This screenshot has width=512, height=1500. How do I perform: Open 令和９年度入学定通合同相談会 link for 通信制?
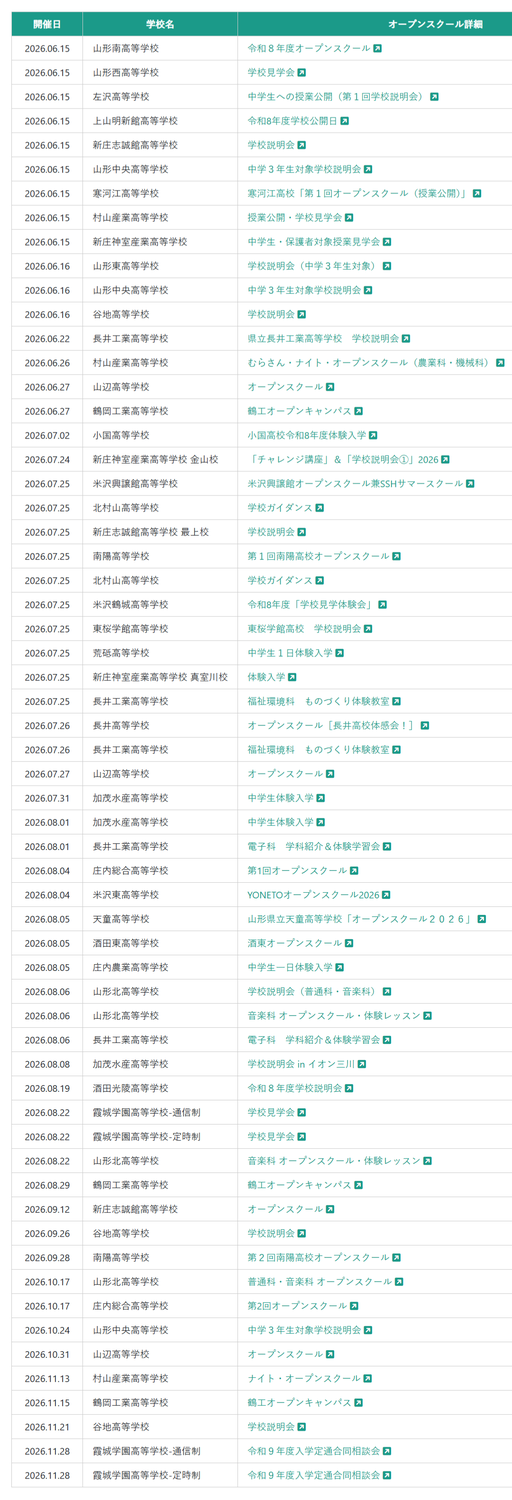pos(314,1451)
